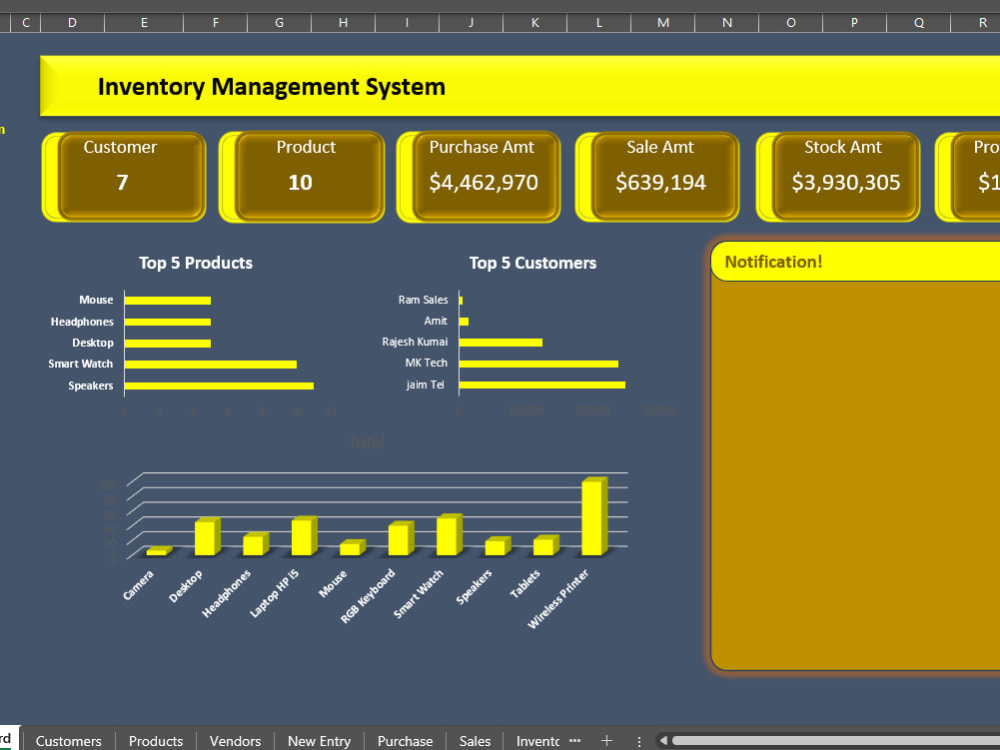Click the Stock Amt card
The height and width of the screenshot is (750, 1000).
pos(838,177)
